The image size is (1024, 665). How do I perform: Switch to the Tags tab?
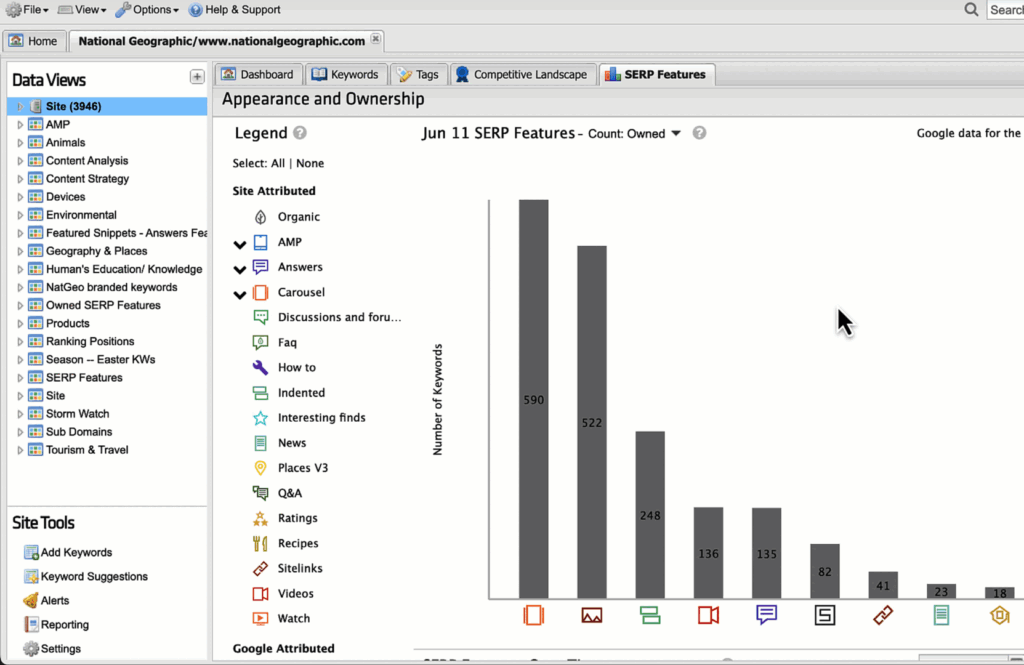[x=419, y=74]
